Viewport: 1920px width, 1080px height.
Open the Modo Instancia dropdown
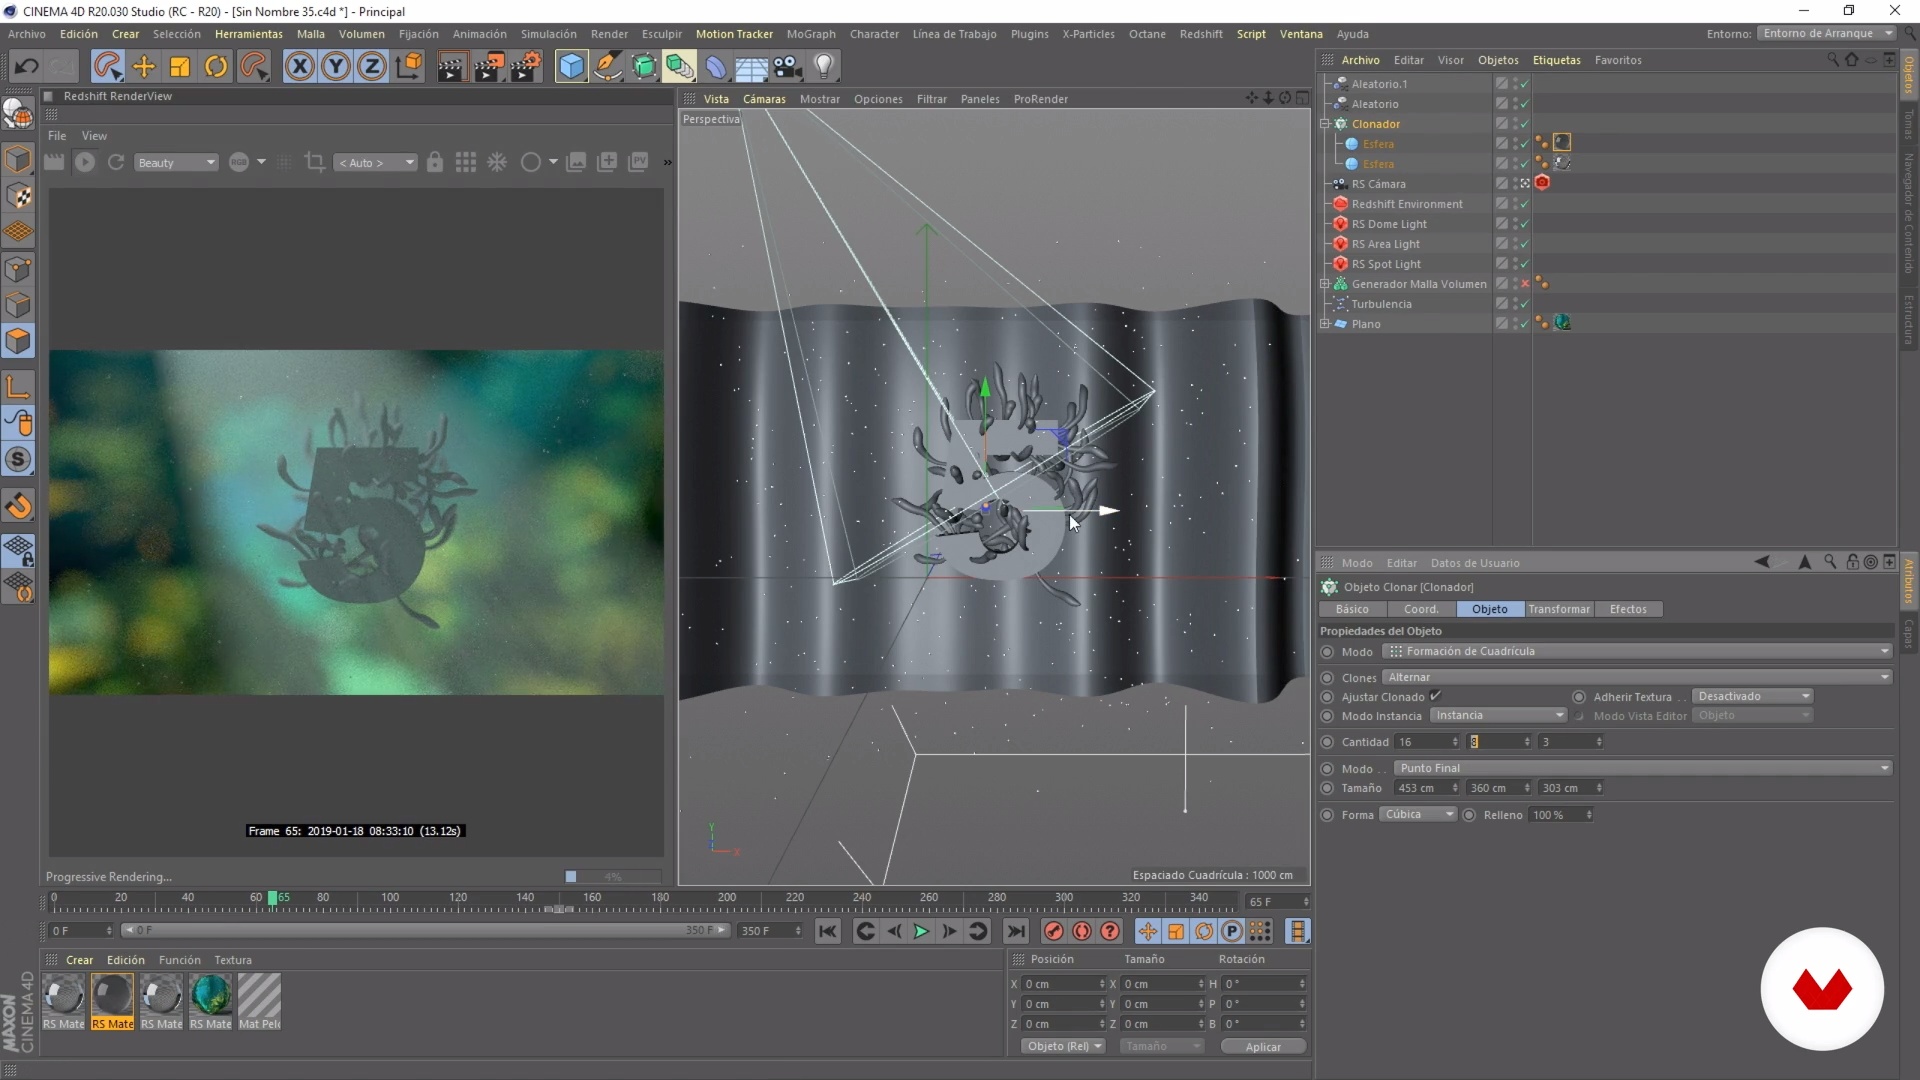[x=1498, y=715]
